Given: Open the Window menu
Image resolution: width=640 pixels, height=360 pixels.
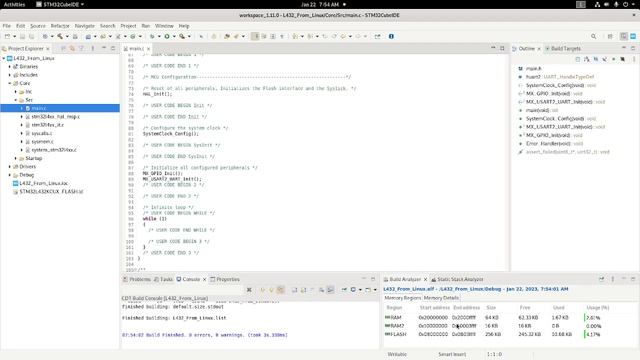Looking at the screenshot, I should (164, 26).
